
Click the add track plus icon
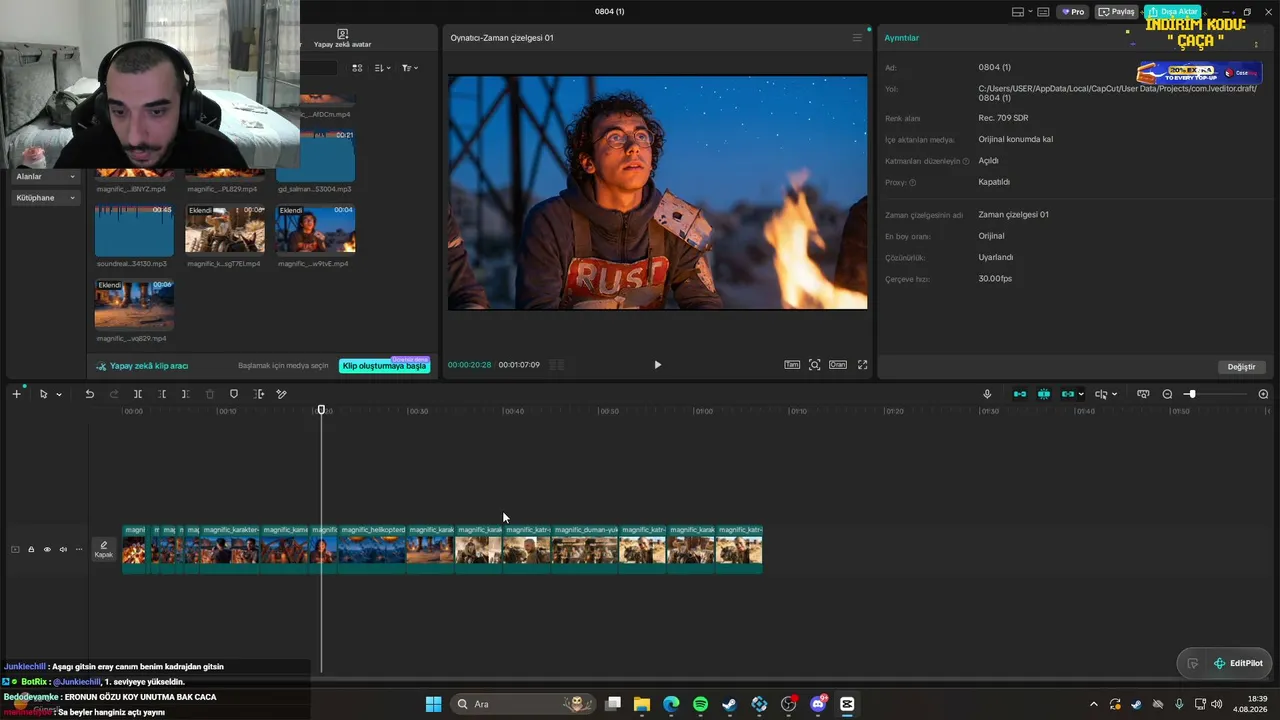pyautogui.click(x=16, y=394)
